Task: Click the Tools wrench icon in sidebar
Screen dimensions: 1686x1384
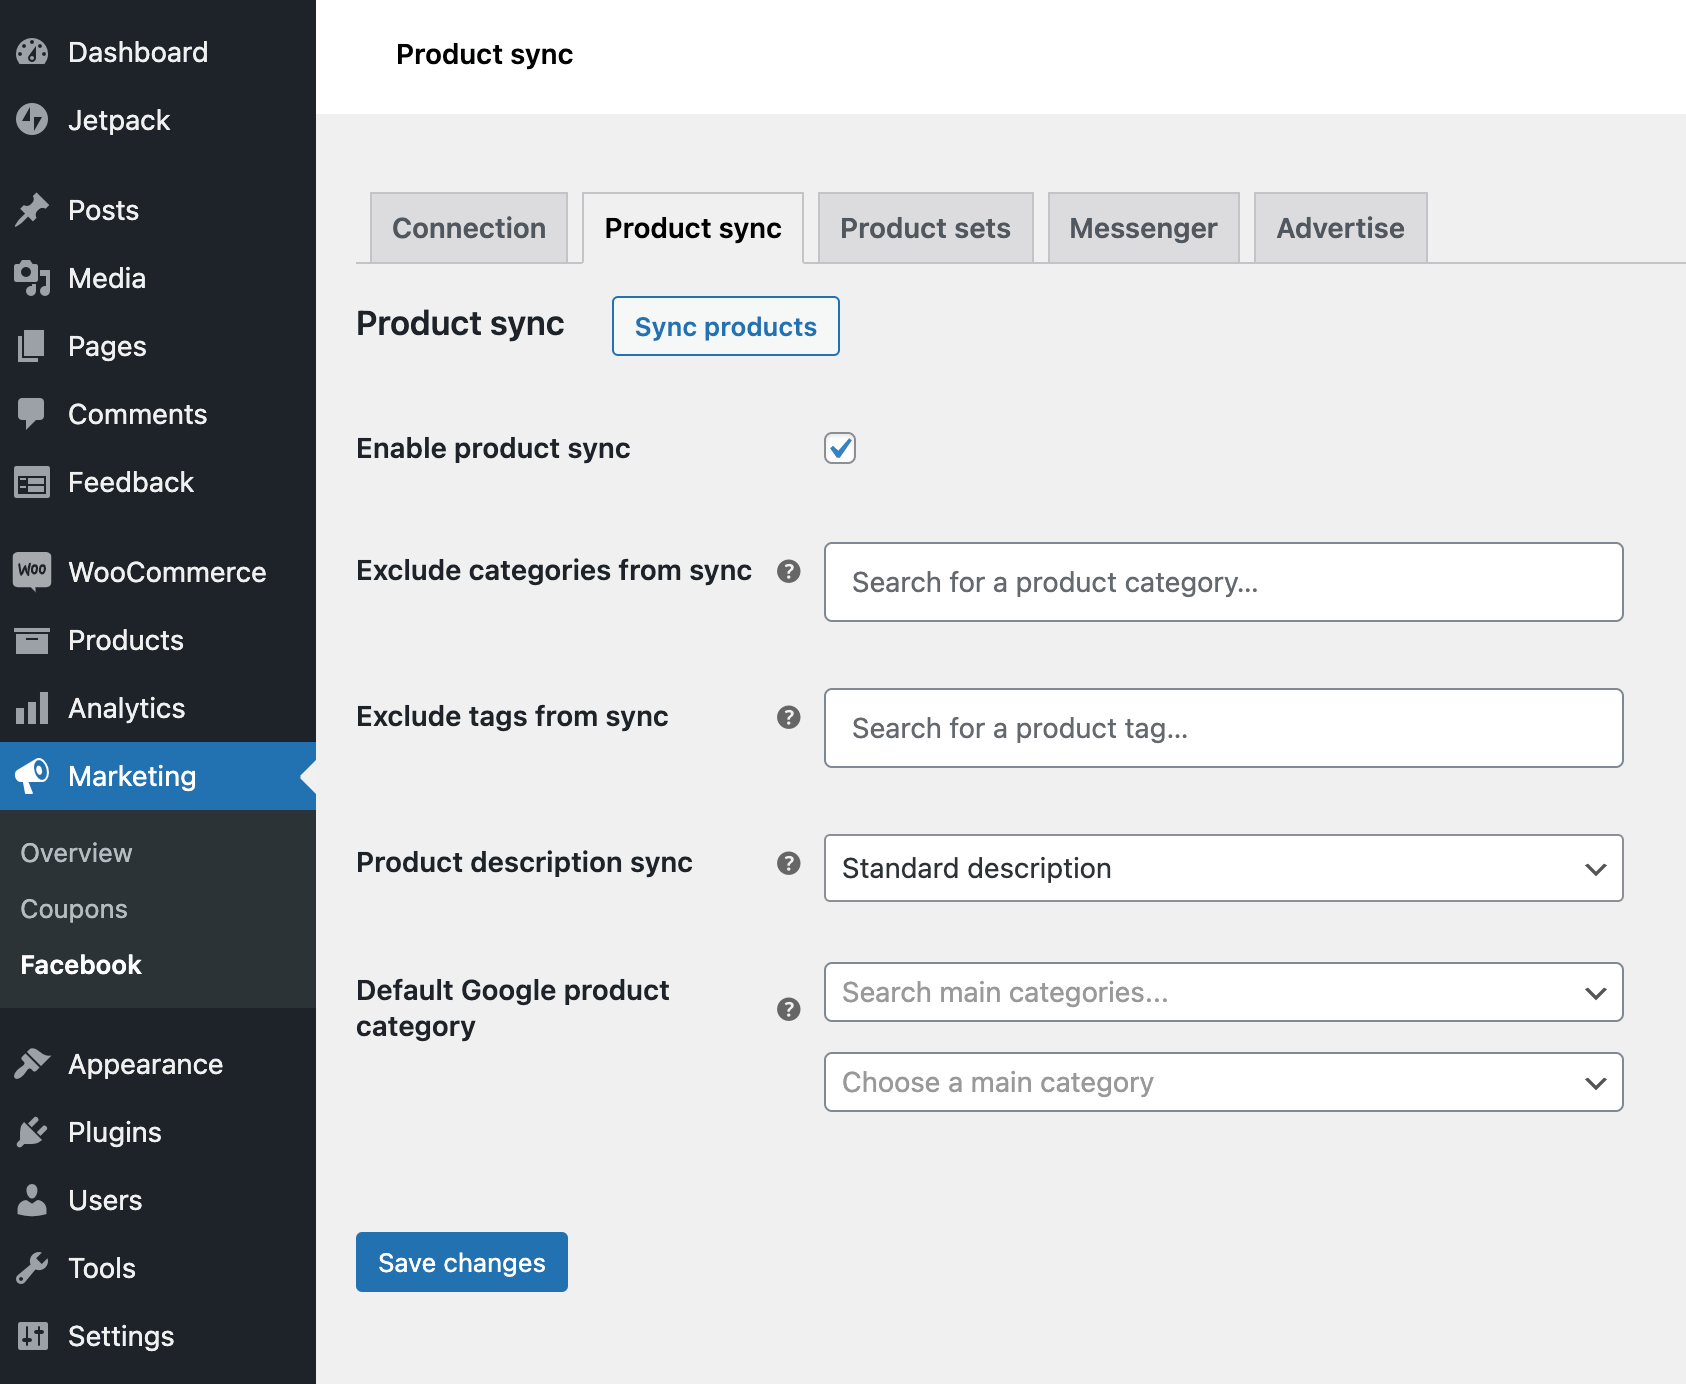Action: 33,1268
